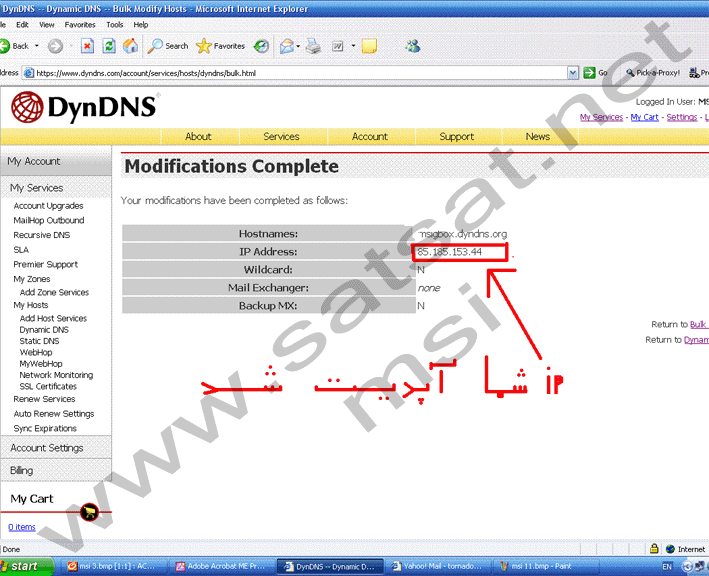Open MailHop Outbound sidebar link
This screenshot has height=576, width=709.
tap(49, 220)
